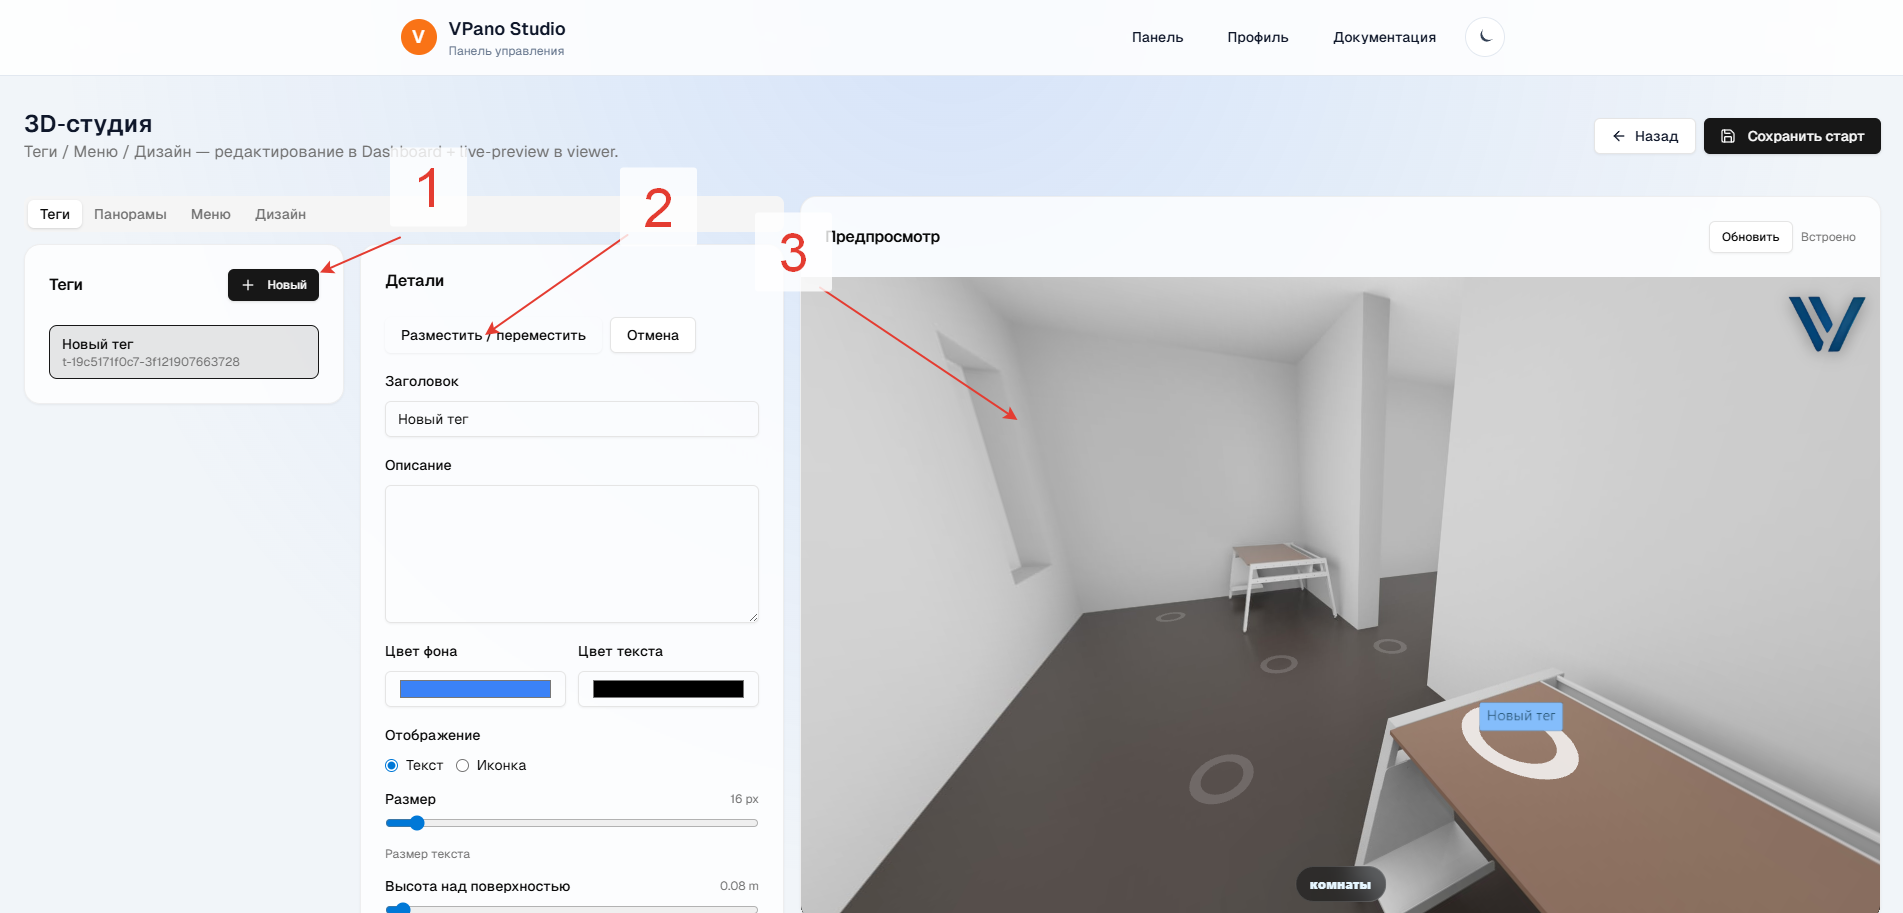The image size is (1903, 913).
Task: Click the 'Новый тег' label in the preview
Action: point(1520,716)
